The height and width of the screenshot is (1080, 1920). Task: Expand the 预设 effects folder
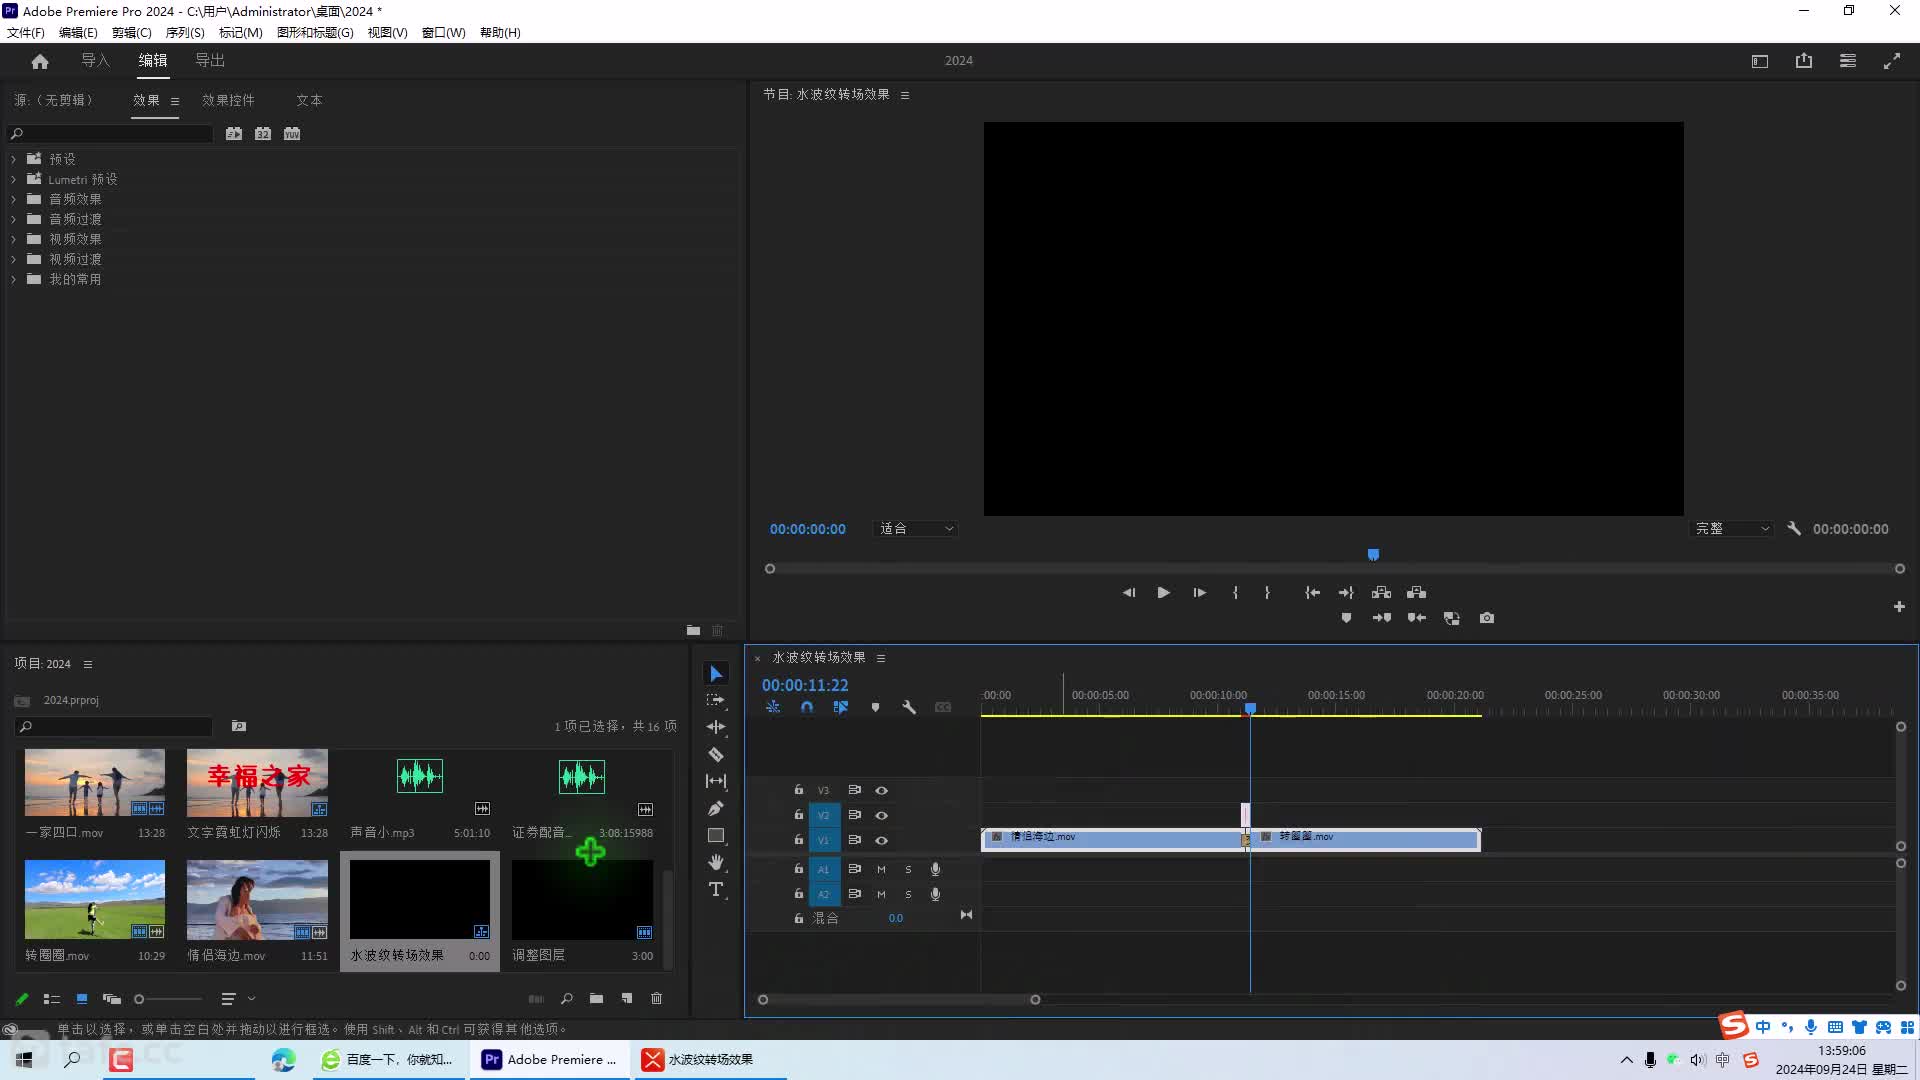coord(13,159)
